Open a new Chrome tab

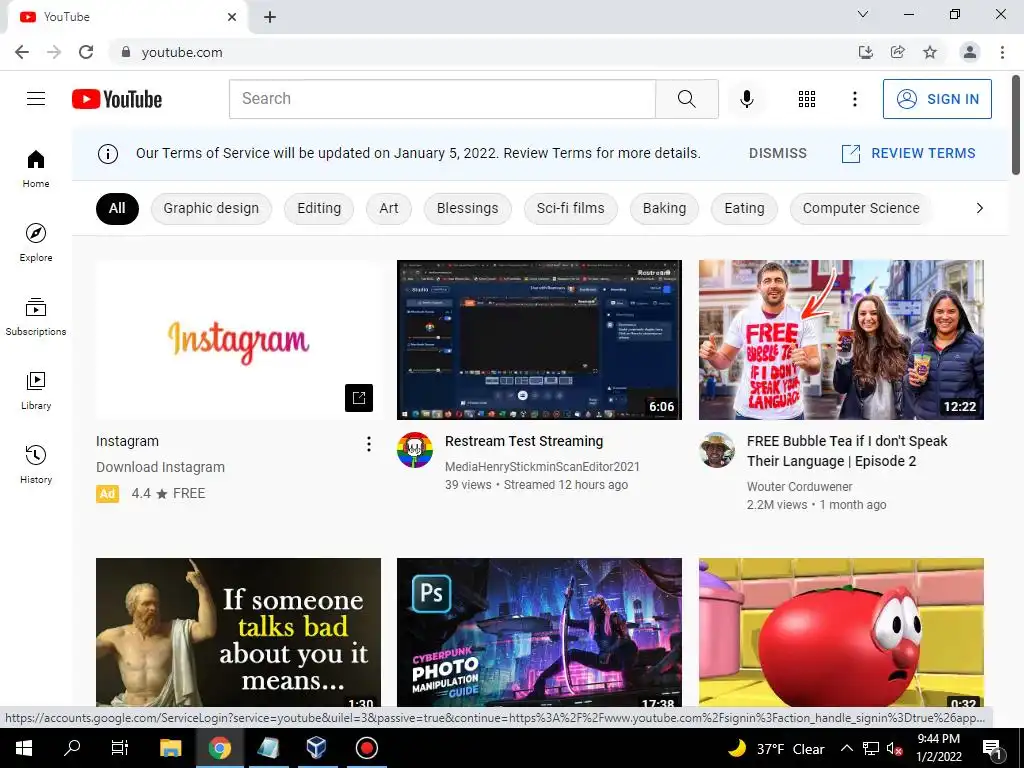click(x=270, y=17)
